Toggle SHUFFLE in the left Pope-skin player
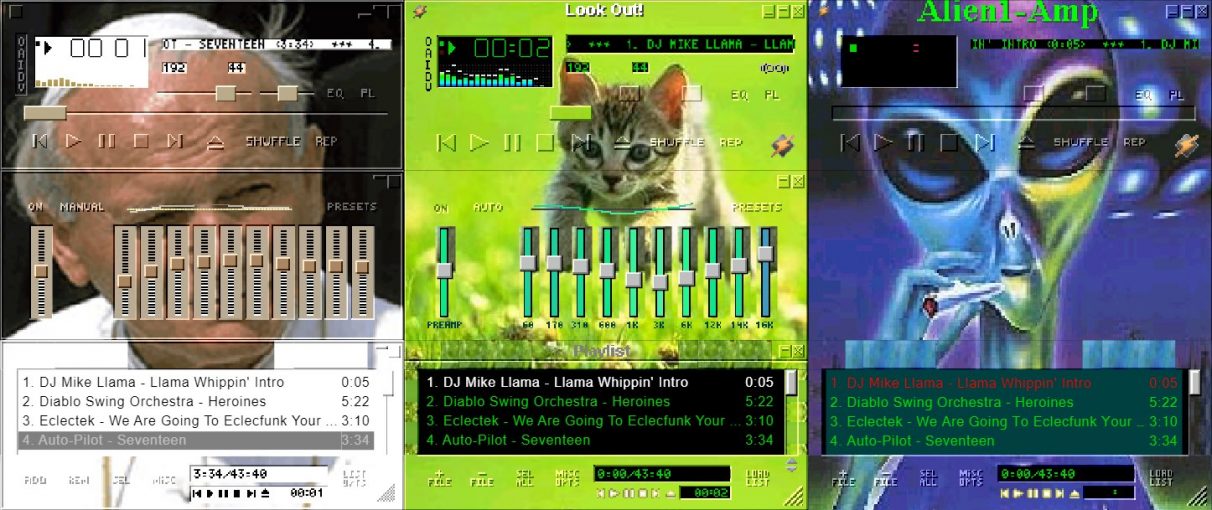The height and width of the screenshot is (510, 1212). coord(273,141)
